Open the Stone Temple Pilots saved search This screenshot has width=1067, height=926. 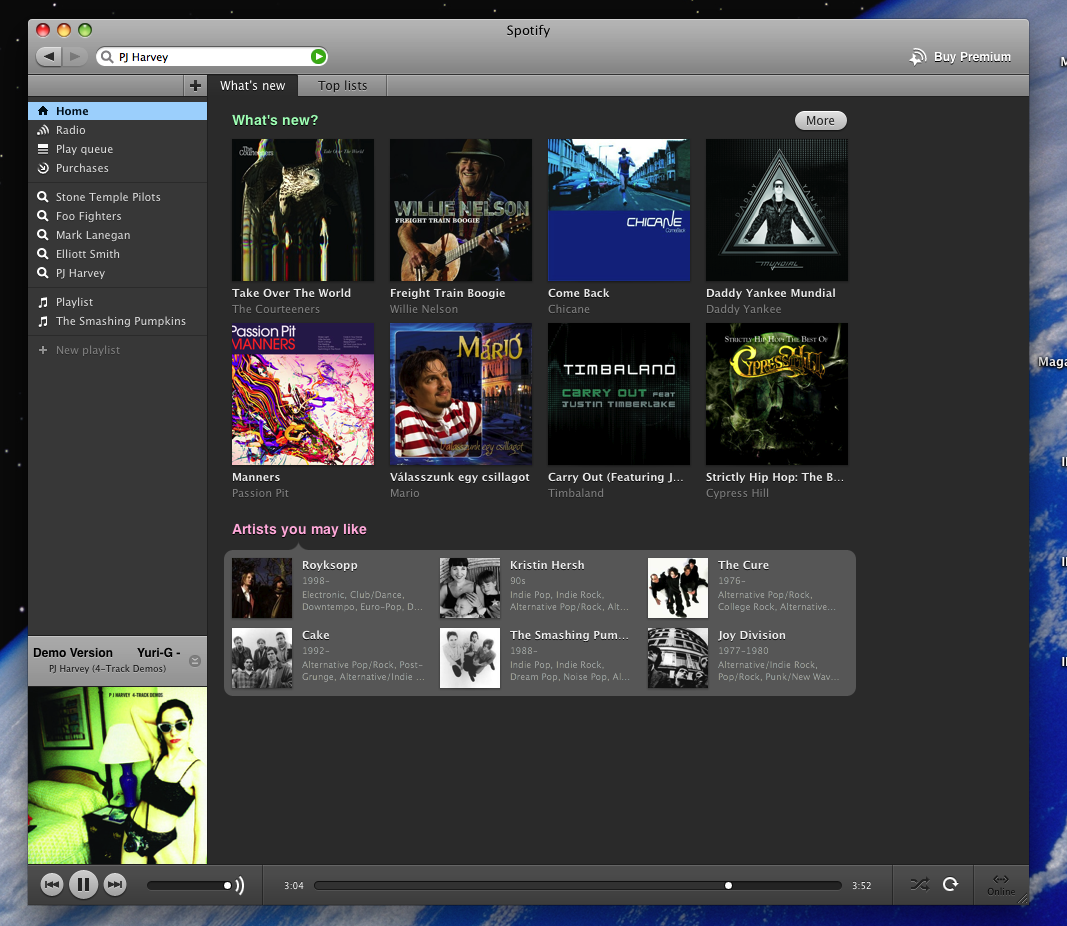[x=117, y=197]
